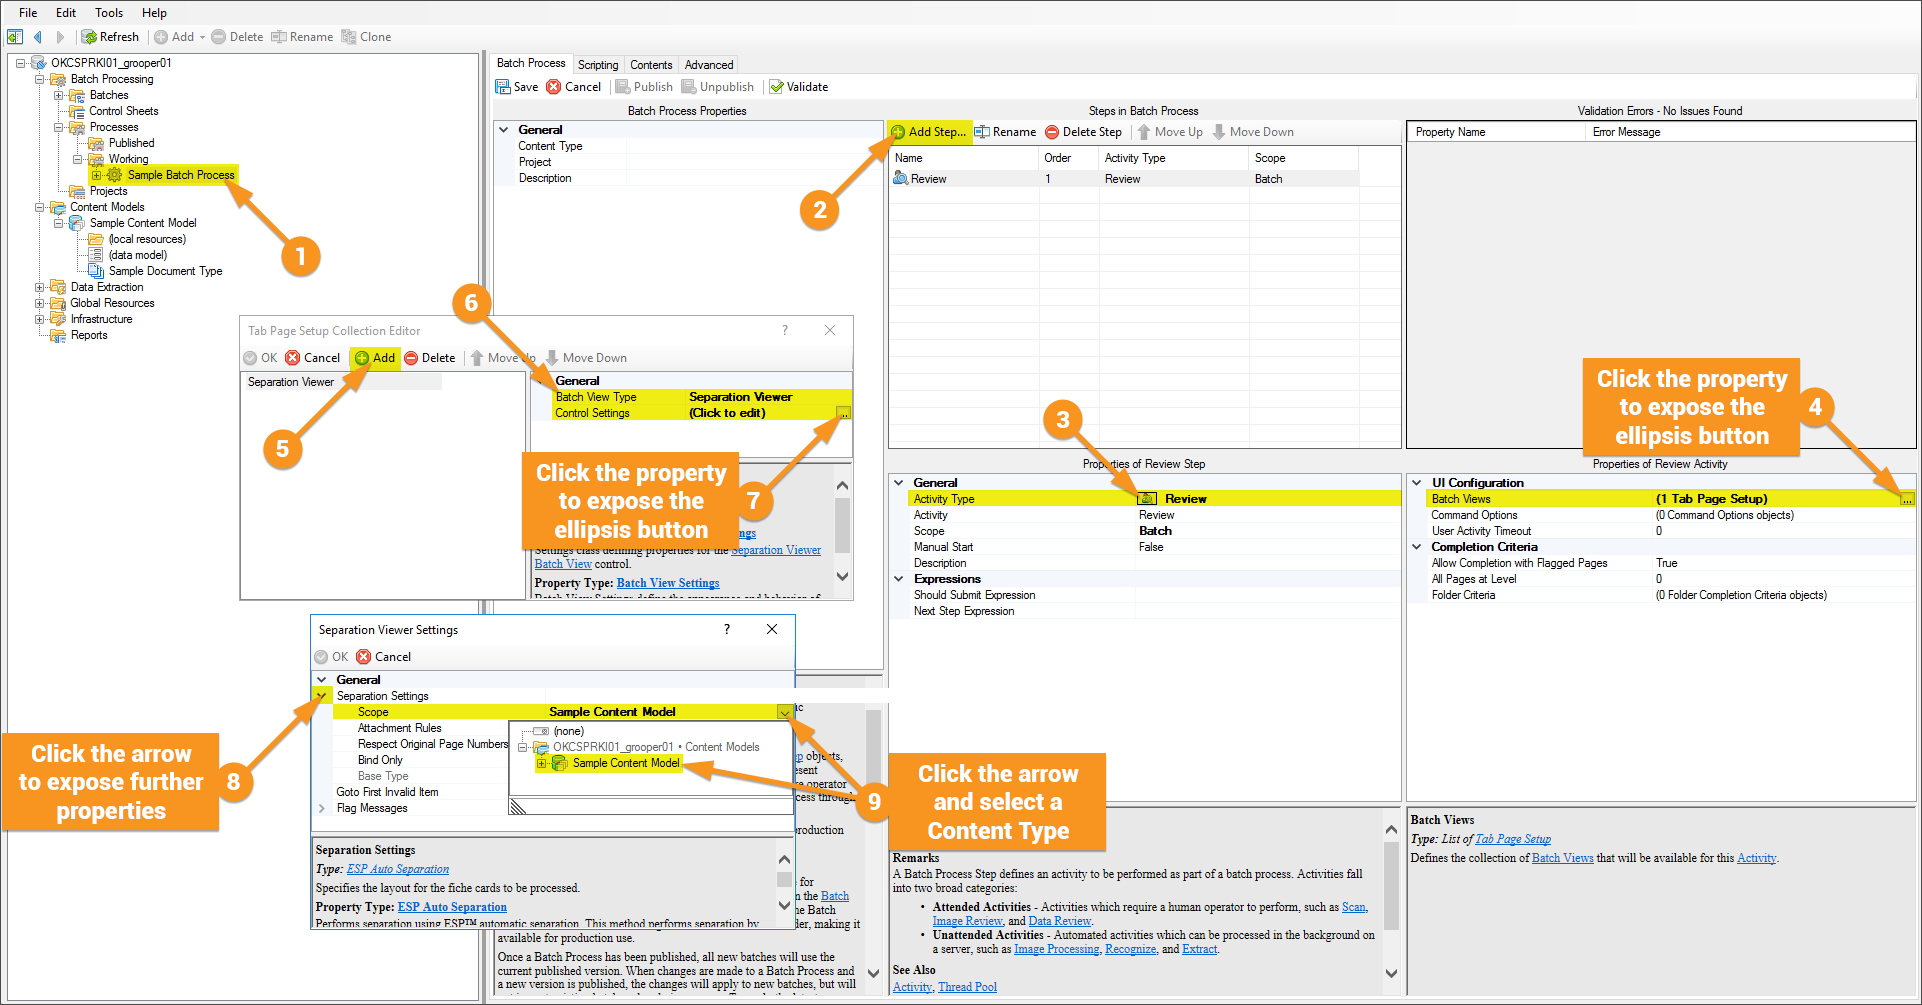This screenshot has width=1922, height=1005.
Task: Publish the batch process
Action: coord(644,87)
